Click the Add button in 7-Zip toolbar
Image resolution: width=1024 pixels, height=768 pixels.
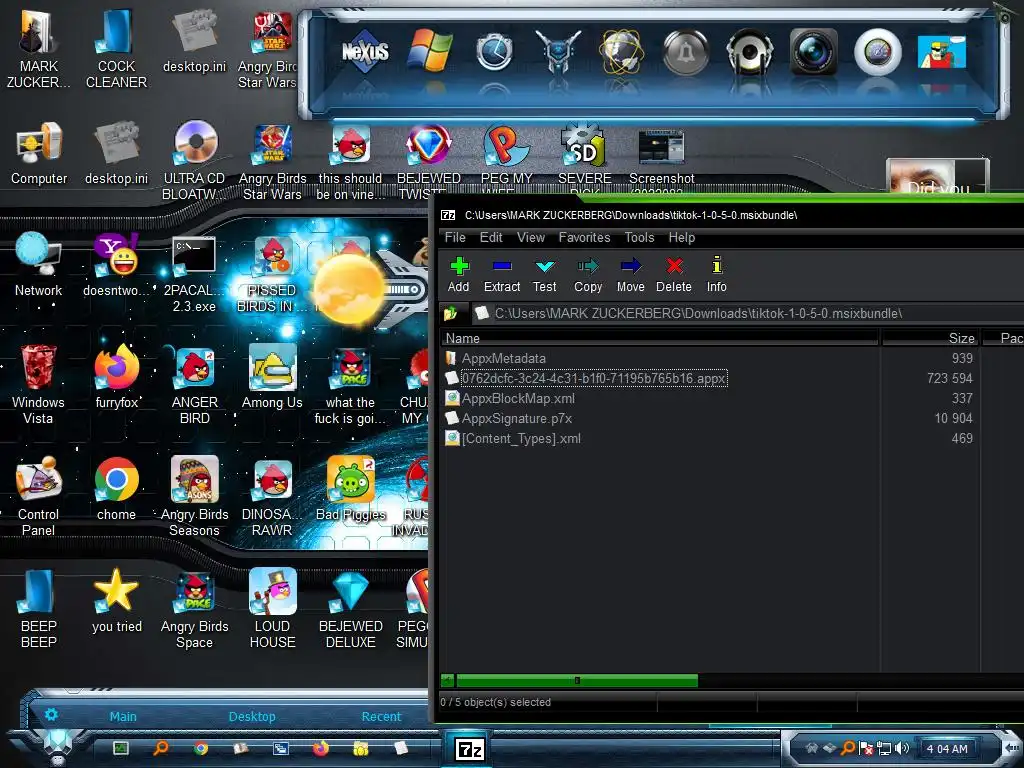(x=458, y=274)
